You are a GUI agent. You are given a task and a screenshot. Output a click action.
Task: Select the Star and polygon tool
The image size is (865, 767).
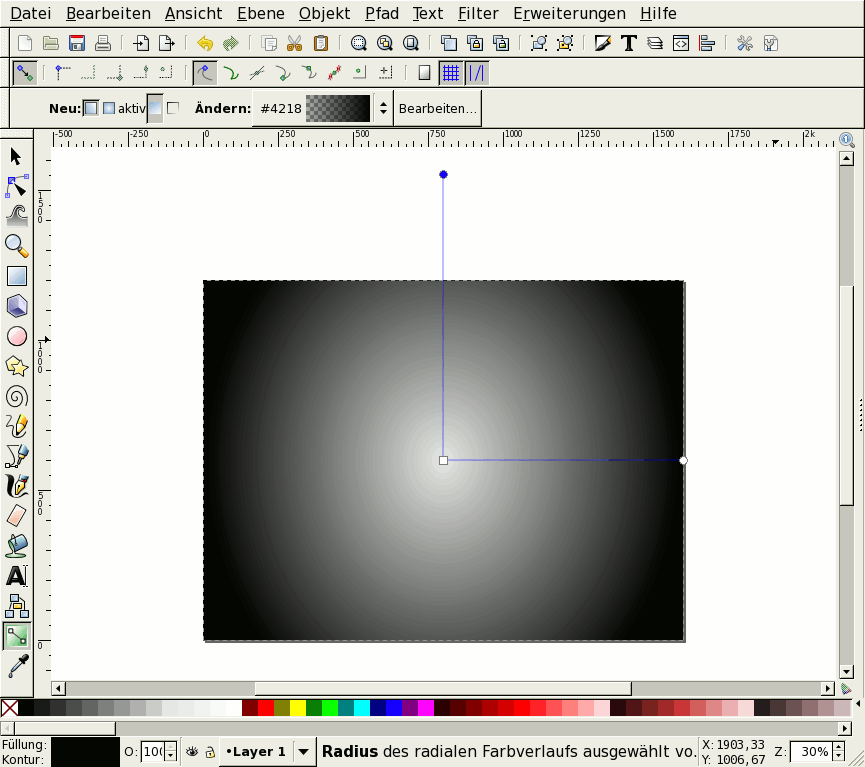pos(16,366)
